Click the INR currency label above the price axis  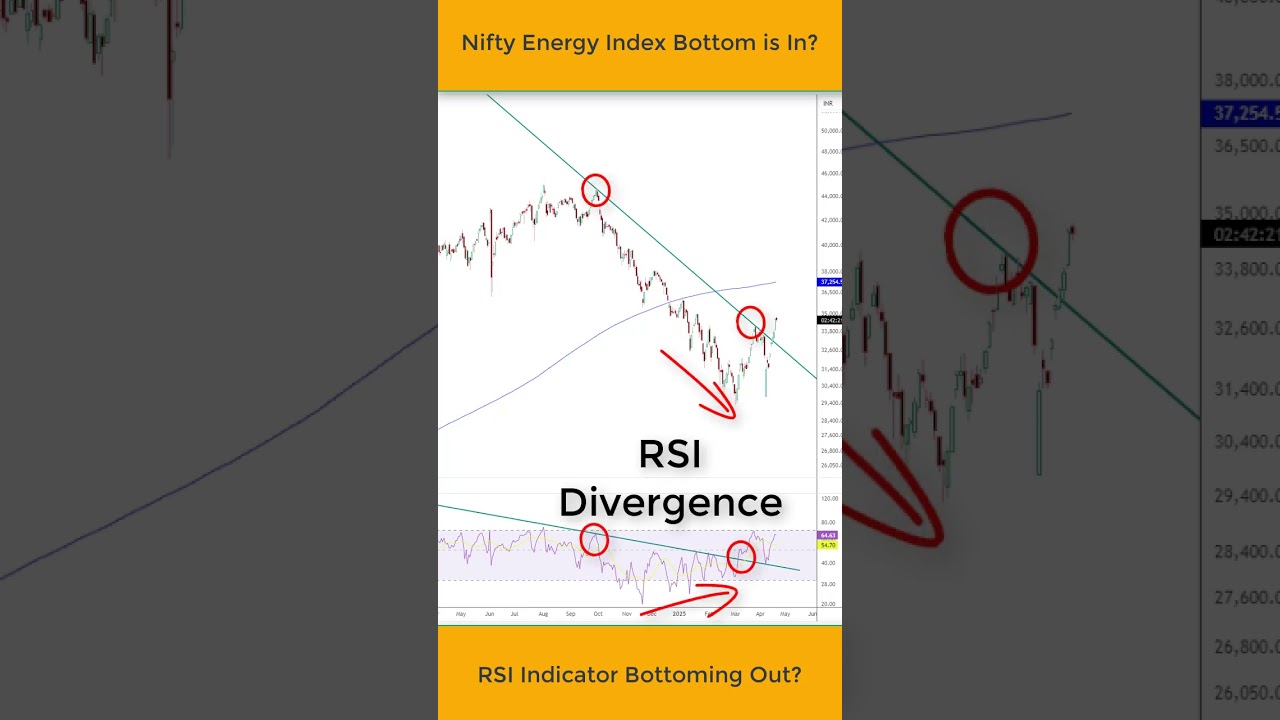(828, 103)
